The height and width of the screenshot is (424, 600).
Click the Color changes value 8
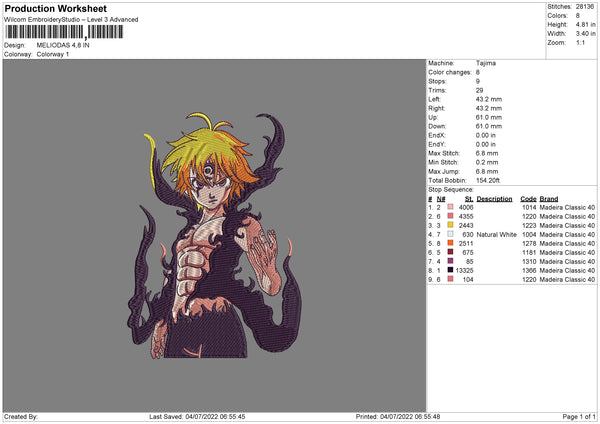click(x=478, y=72)
